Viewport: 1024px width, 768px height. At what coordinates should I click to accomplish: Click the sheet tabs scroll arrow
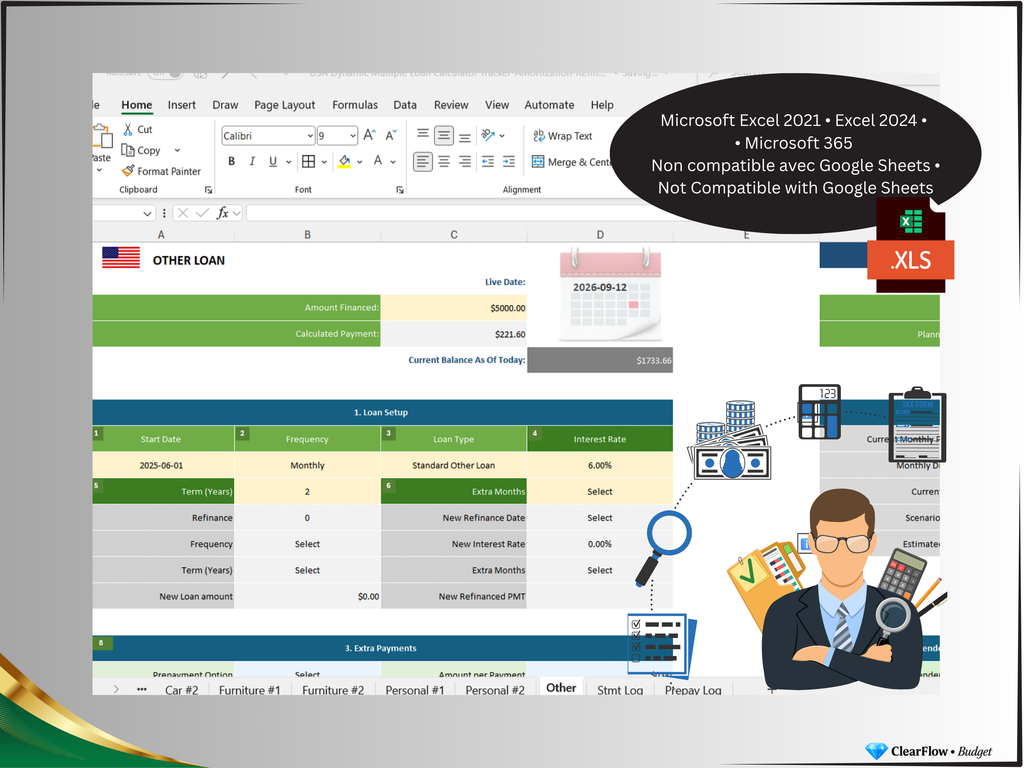[x=116, y=689]
